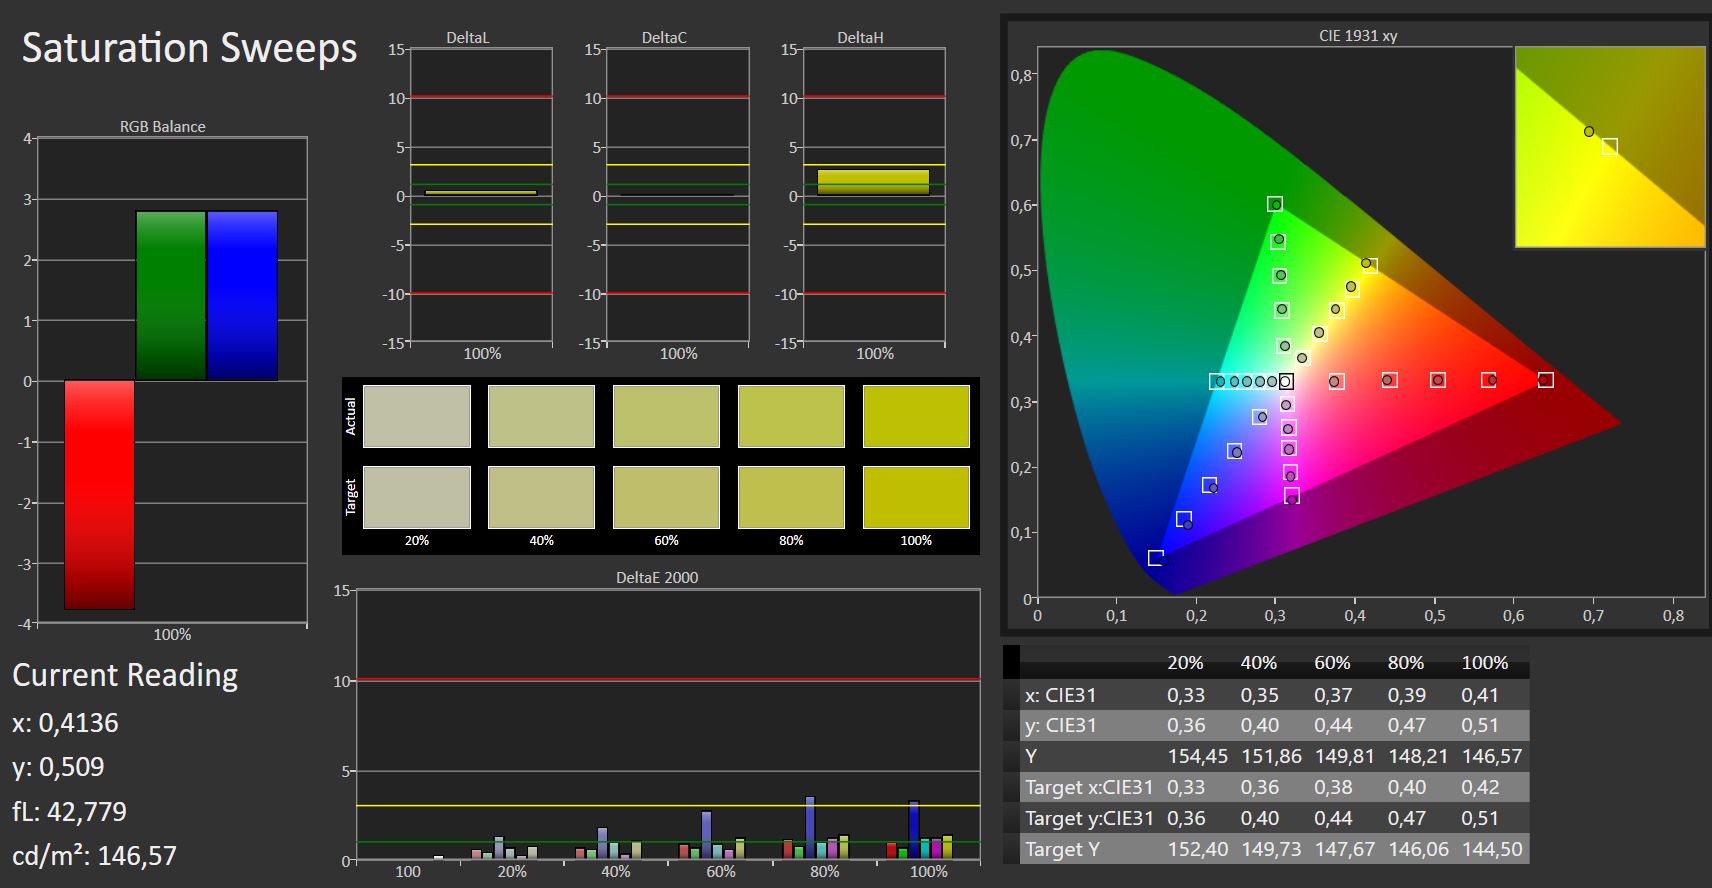Select the Target 80% yellow swatch
Screen dimensions: 1712x888
(x=791, y=497)
